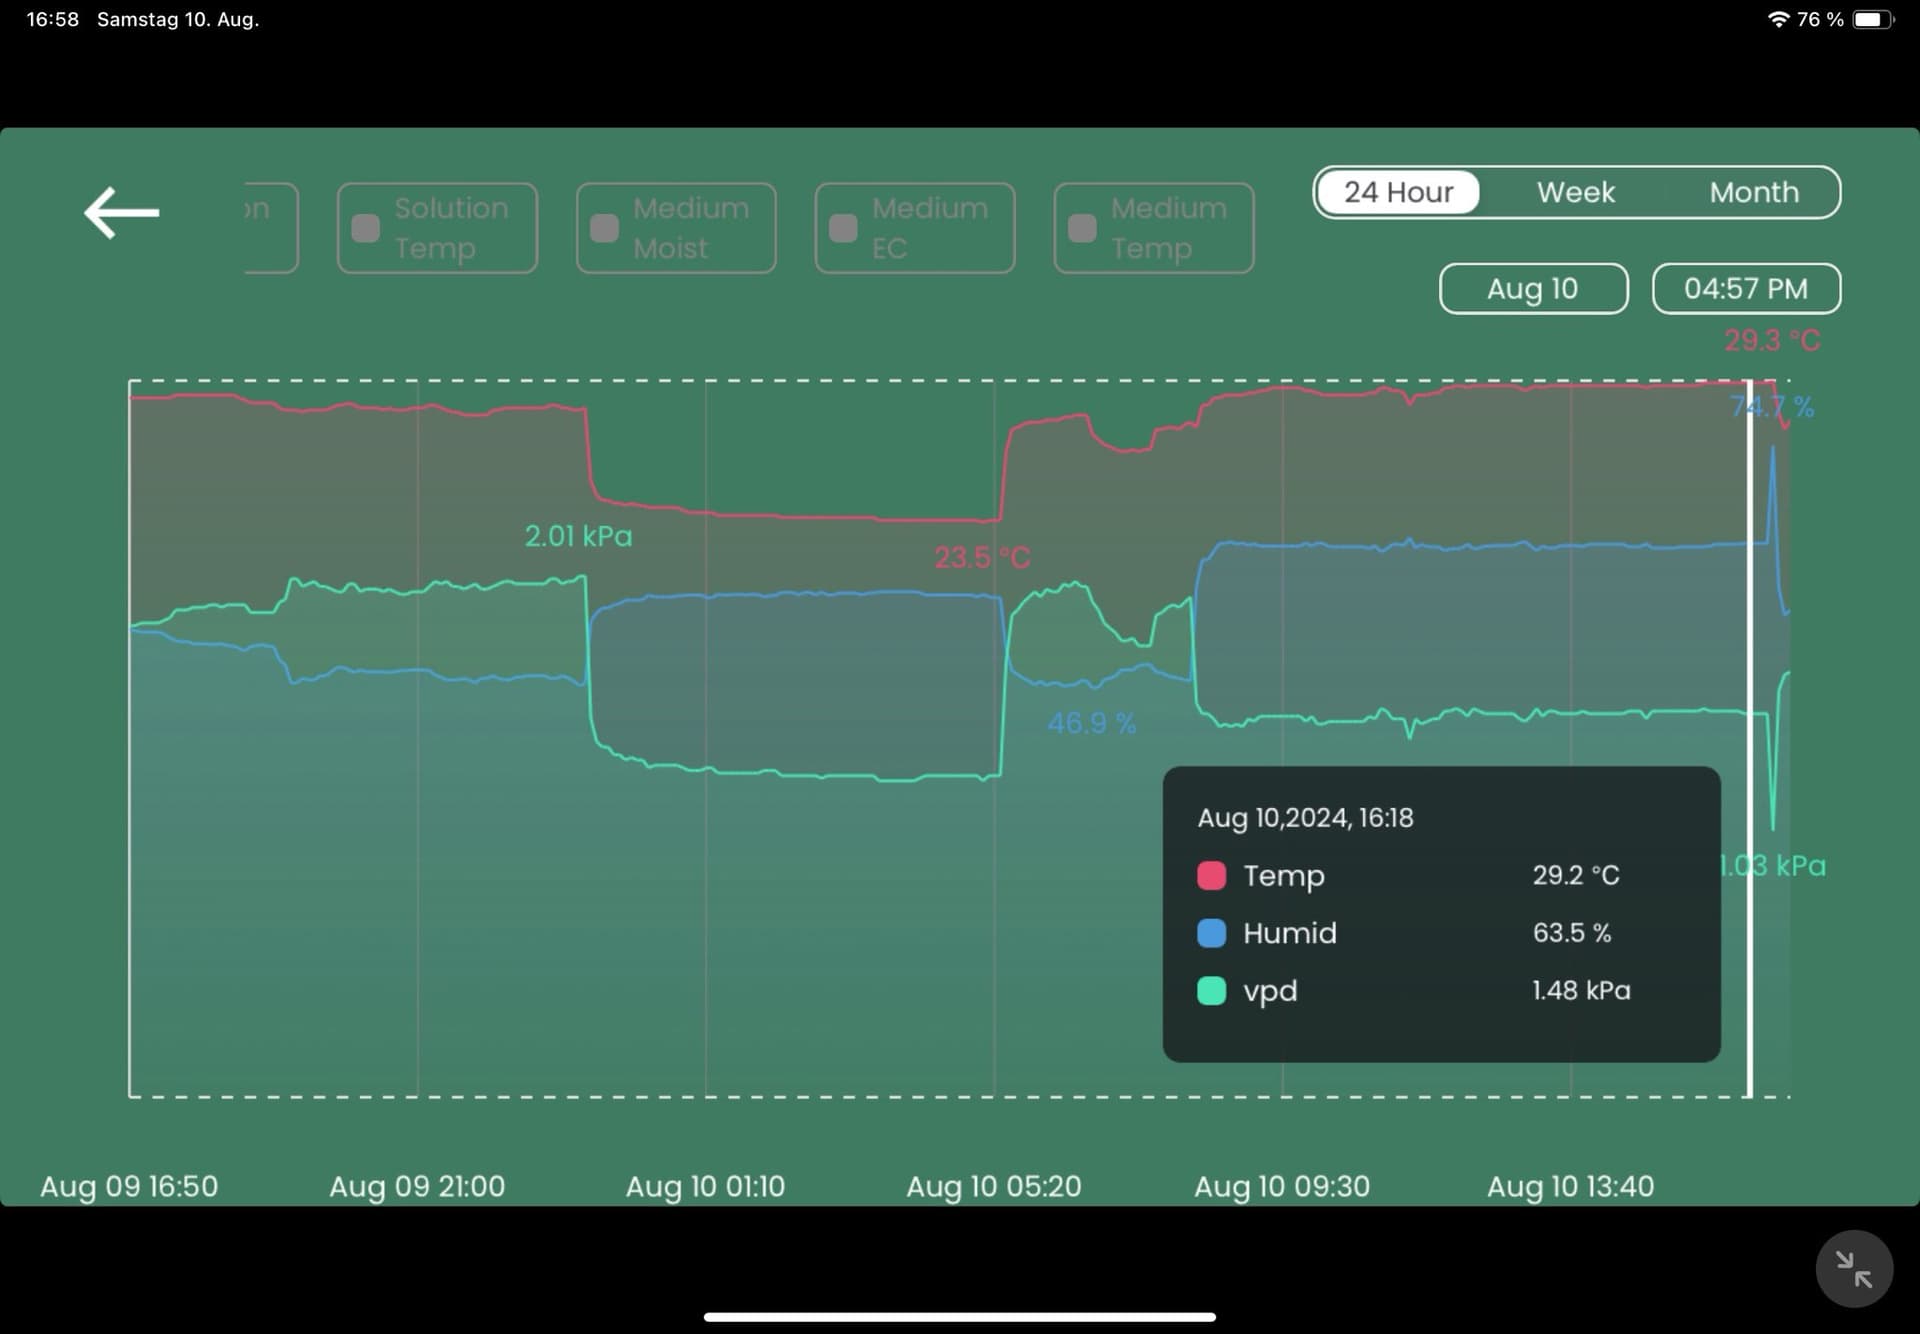Tap the 2.01 kPa peak label

[578, 536]
